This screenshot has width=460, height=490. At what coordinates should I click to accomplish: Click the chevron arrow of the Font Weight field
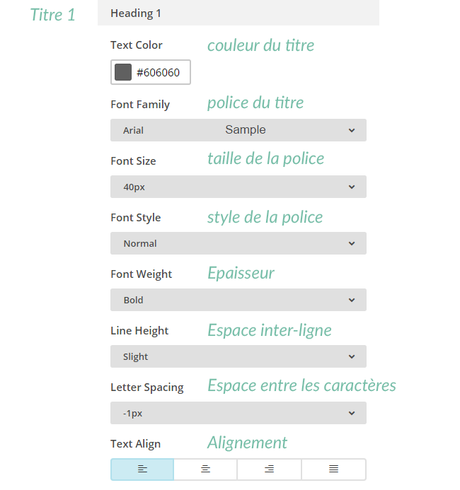pyautogui.click(x=352, y=300)
